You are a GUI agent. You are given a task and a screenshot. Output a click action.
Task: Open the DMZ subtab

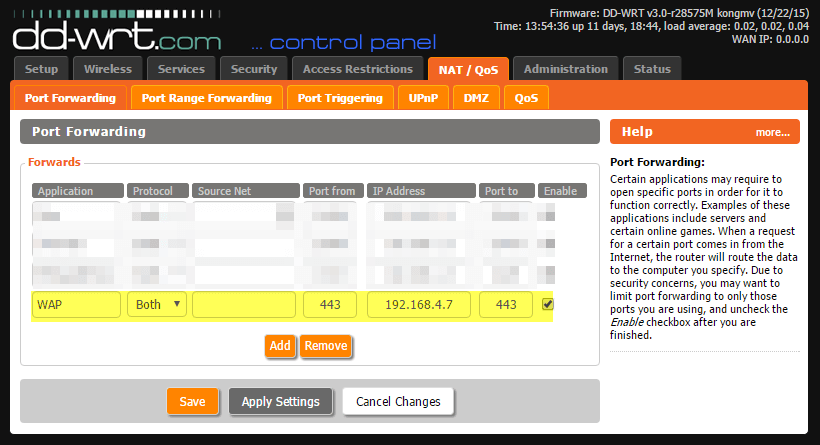pos(476,98)
